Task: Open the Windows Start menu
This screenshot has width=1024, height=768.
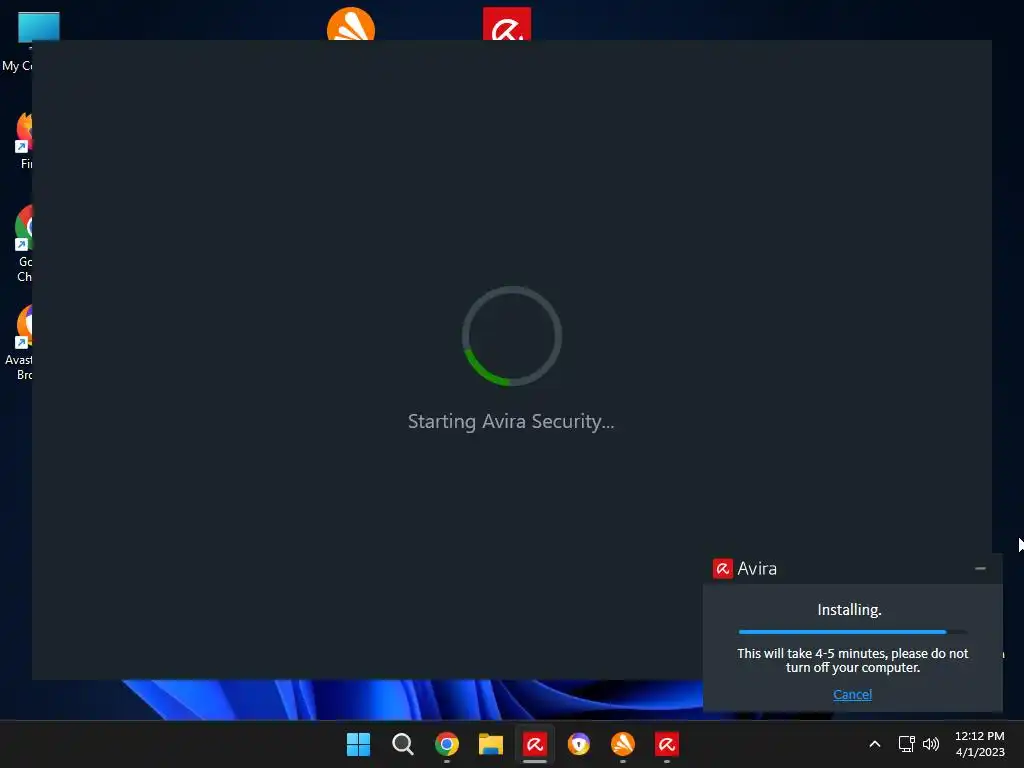Action: [358, 744]
